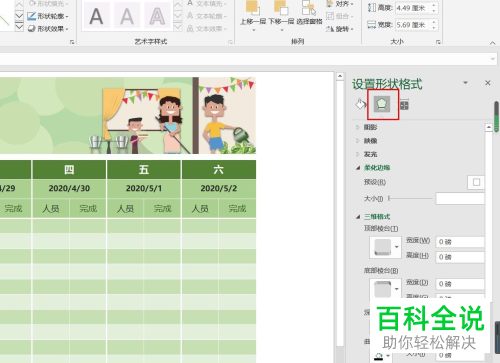This screenshot has width=500, height=363.
Task: Apply the second gray WordArt style
Action: pyautogui.click(x=127, y=16)
